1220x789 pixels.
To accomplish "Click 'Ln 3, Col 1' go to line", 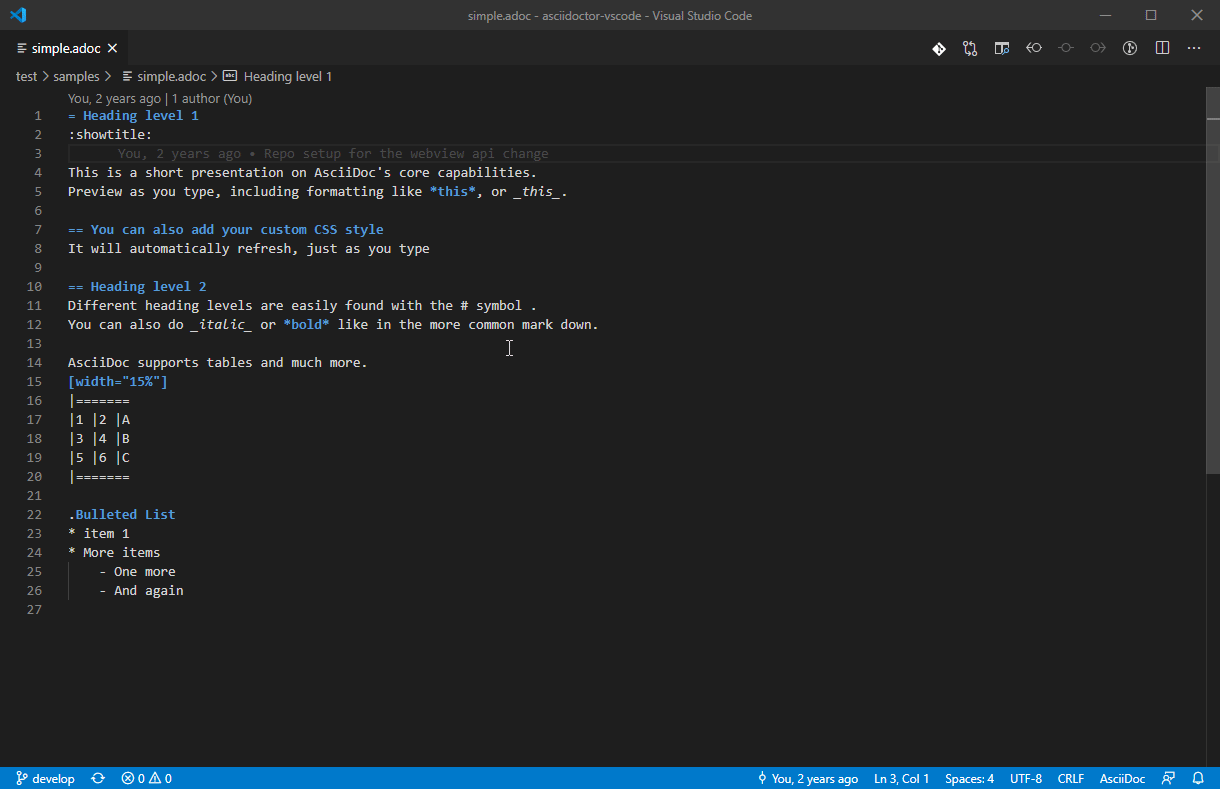I will click(901, 778).
